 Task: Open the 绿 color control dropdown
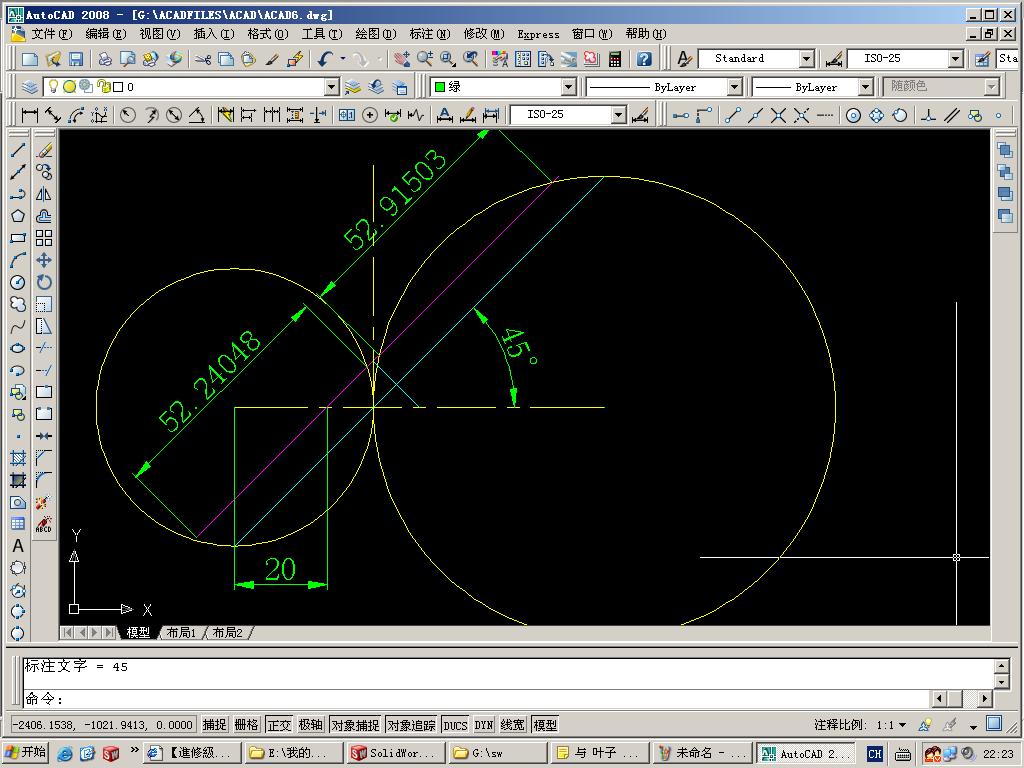coord(569,87)
